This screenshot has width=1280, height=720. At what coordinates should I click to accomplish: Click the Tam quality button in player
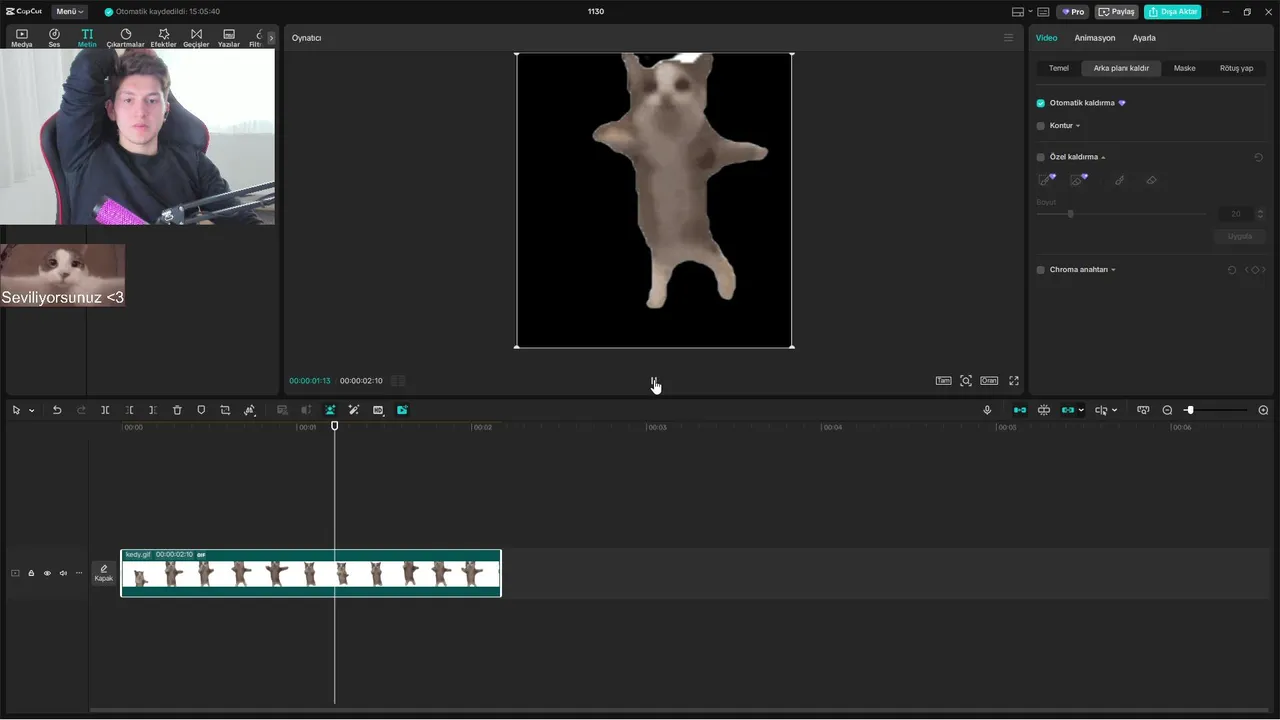(943, 381)
